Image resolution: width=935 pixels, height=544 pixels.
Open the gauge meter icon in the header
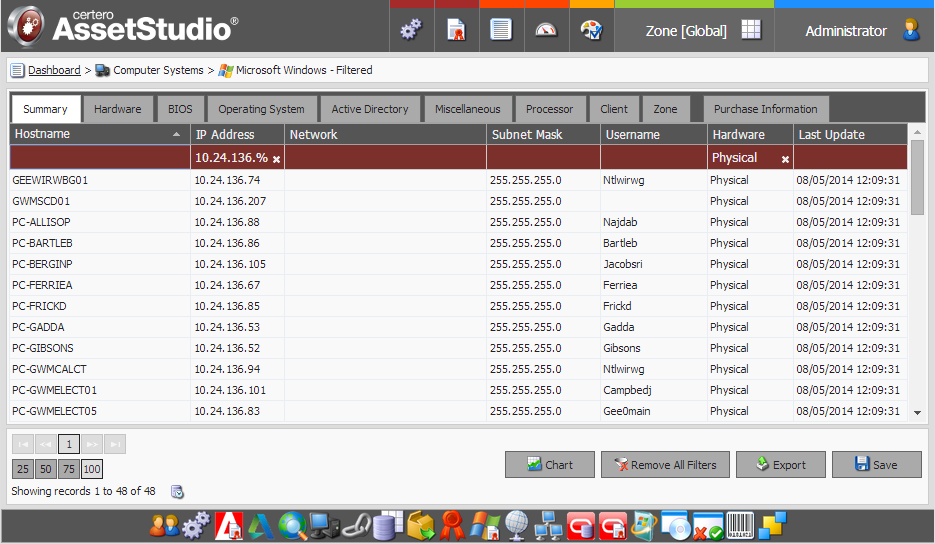(x=546, y=30)
